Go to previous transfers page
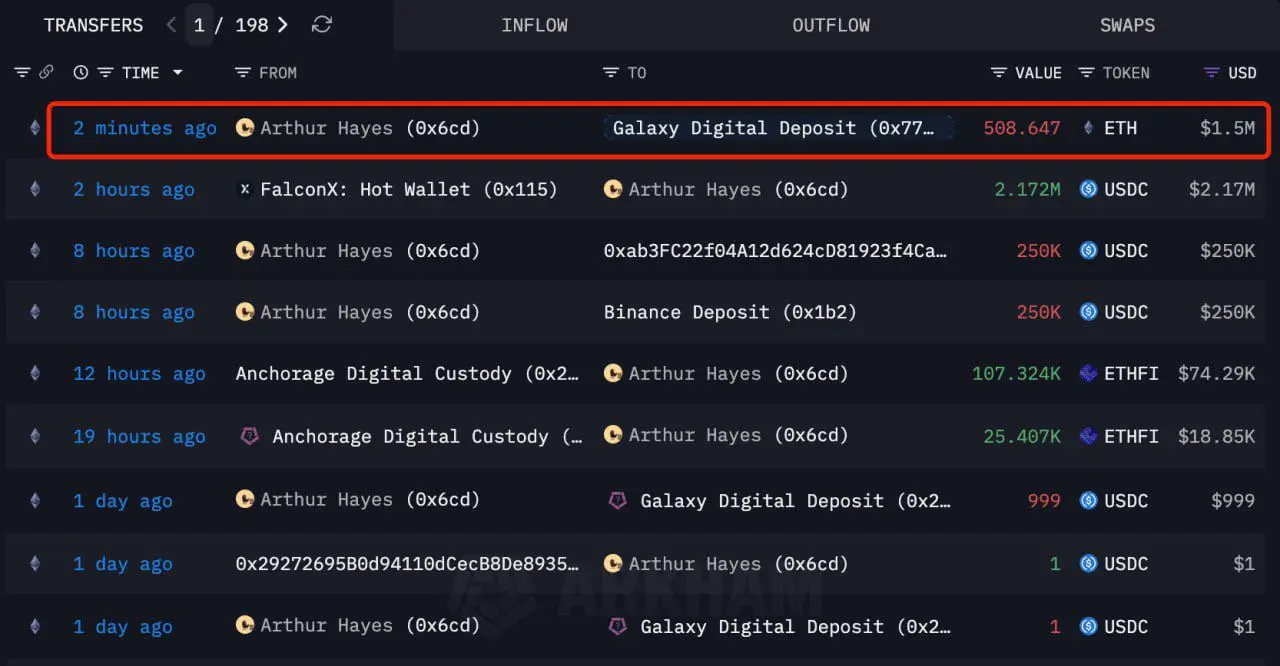Image resolution: width=1280 pixels, height=666 pixels. click(171, 25)
